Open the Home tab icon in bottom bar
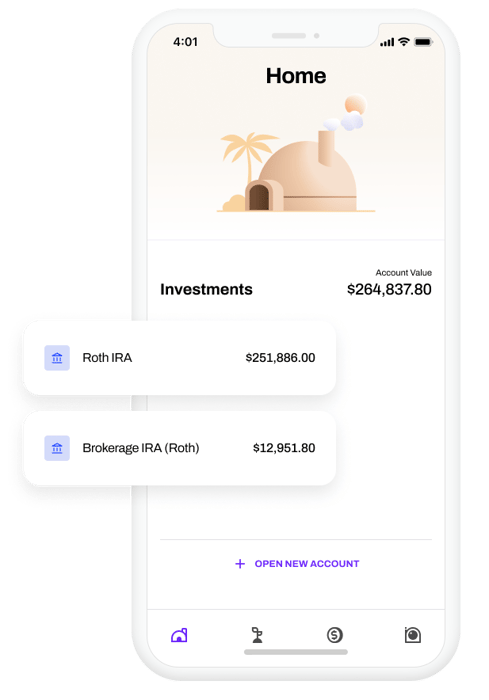Screen dimensions: 489x700 click(x=179, y=635)
